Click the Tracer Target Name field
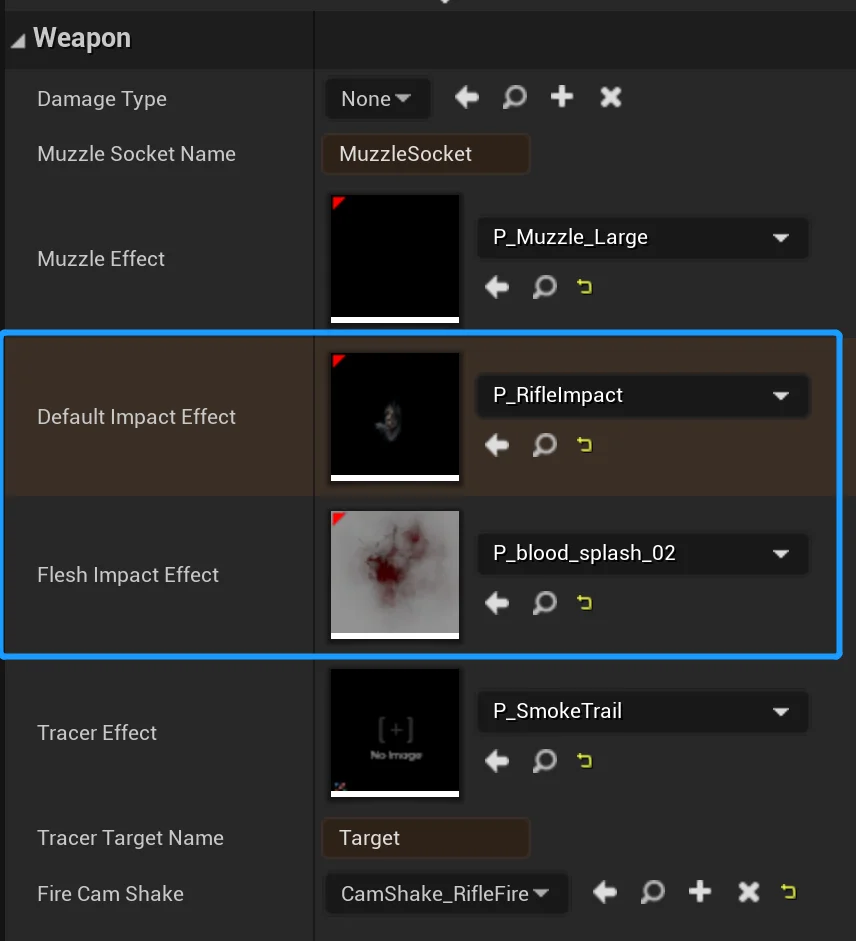 click(426, 838)
